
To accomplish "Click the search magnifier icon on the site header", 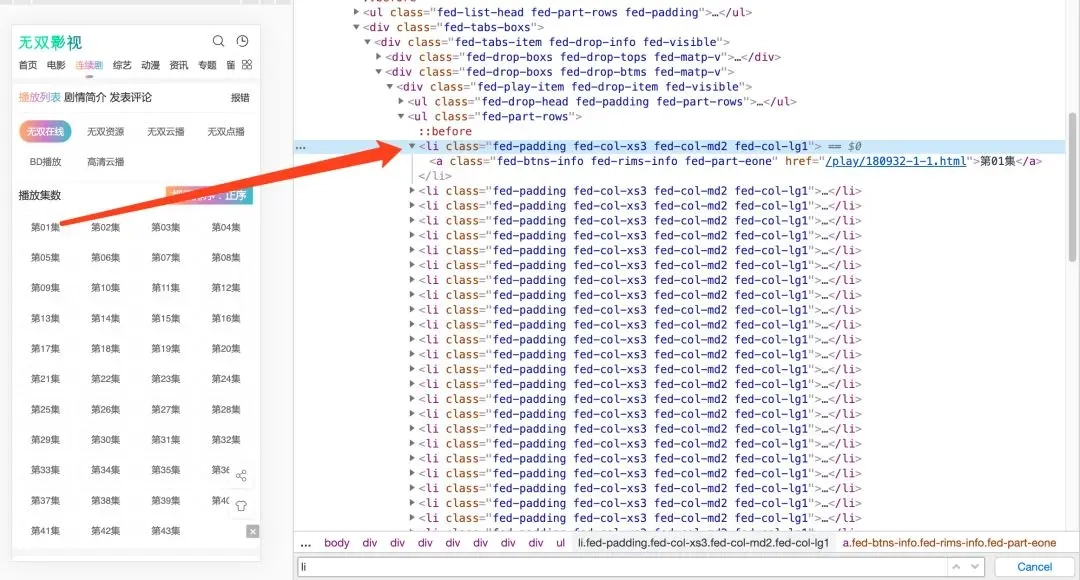I will (x=219, y=41).
